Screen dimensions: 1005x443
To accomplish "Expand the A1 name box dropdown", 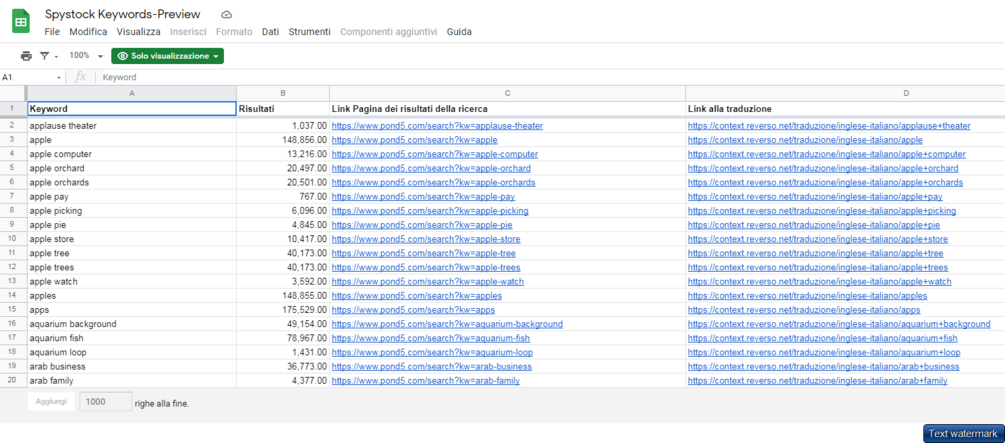I will coord(59,77).
